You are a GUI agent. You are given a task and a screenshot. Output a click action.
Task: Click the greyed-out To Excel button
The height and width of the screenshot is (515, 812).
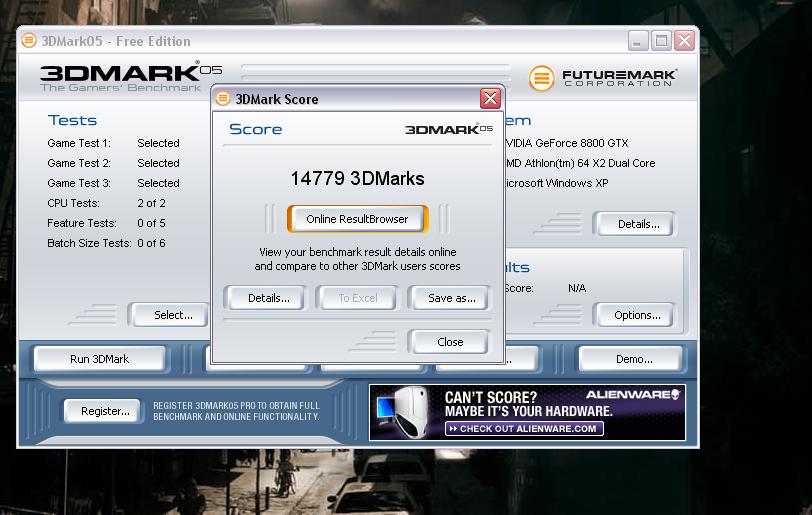358,298
